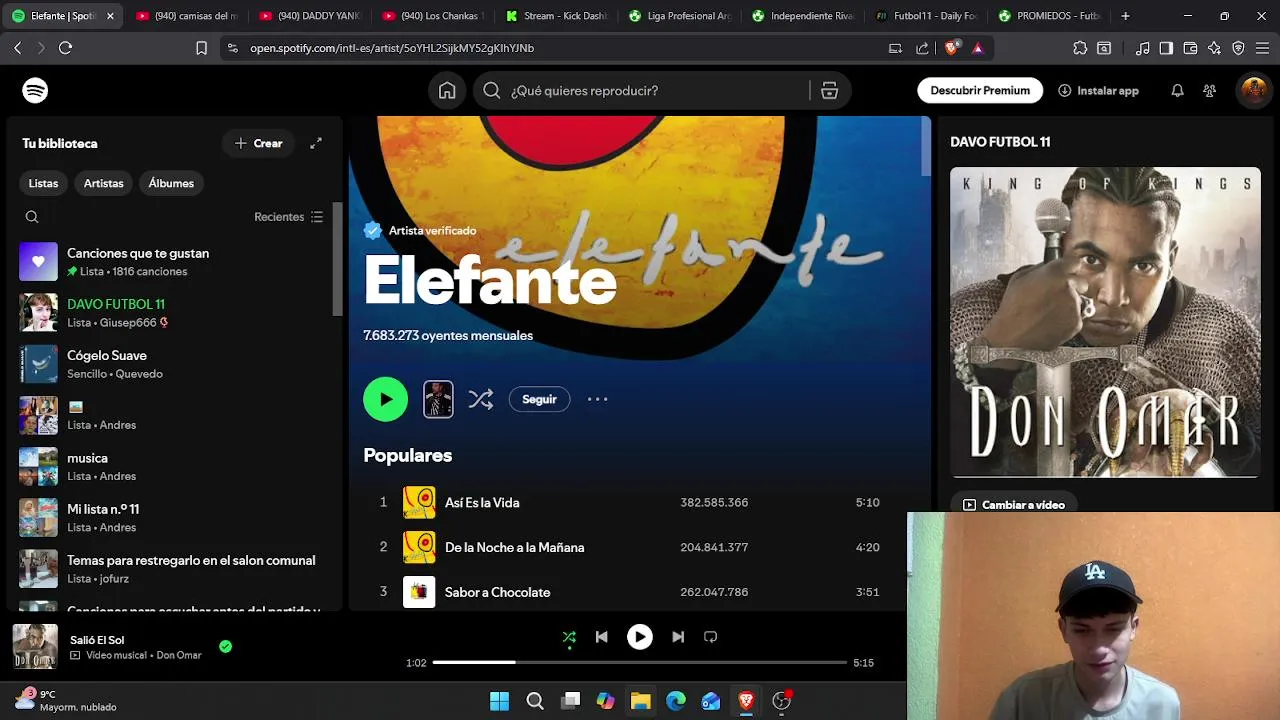1280x720 pixels.
Task: Toggle repeat in the player bar
Action: [x=710, y=637]
